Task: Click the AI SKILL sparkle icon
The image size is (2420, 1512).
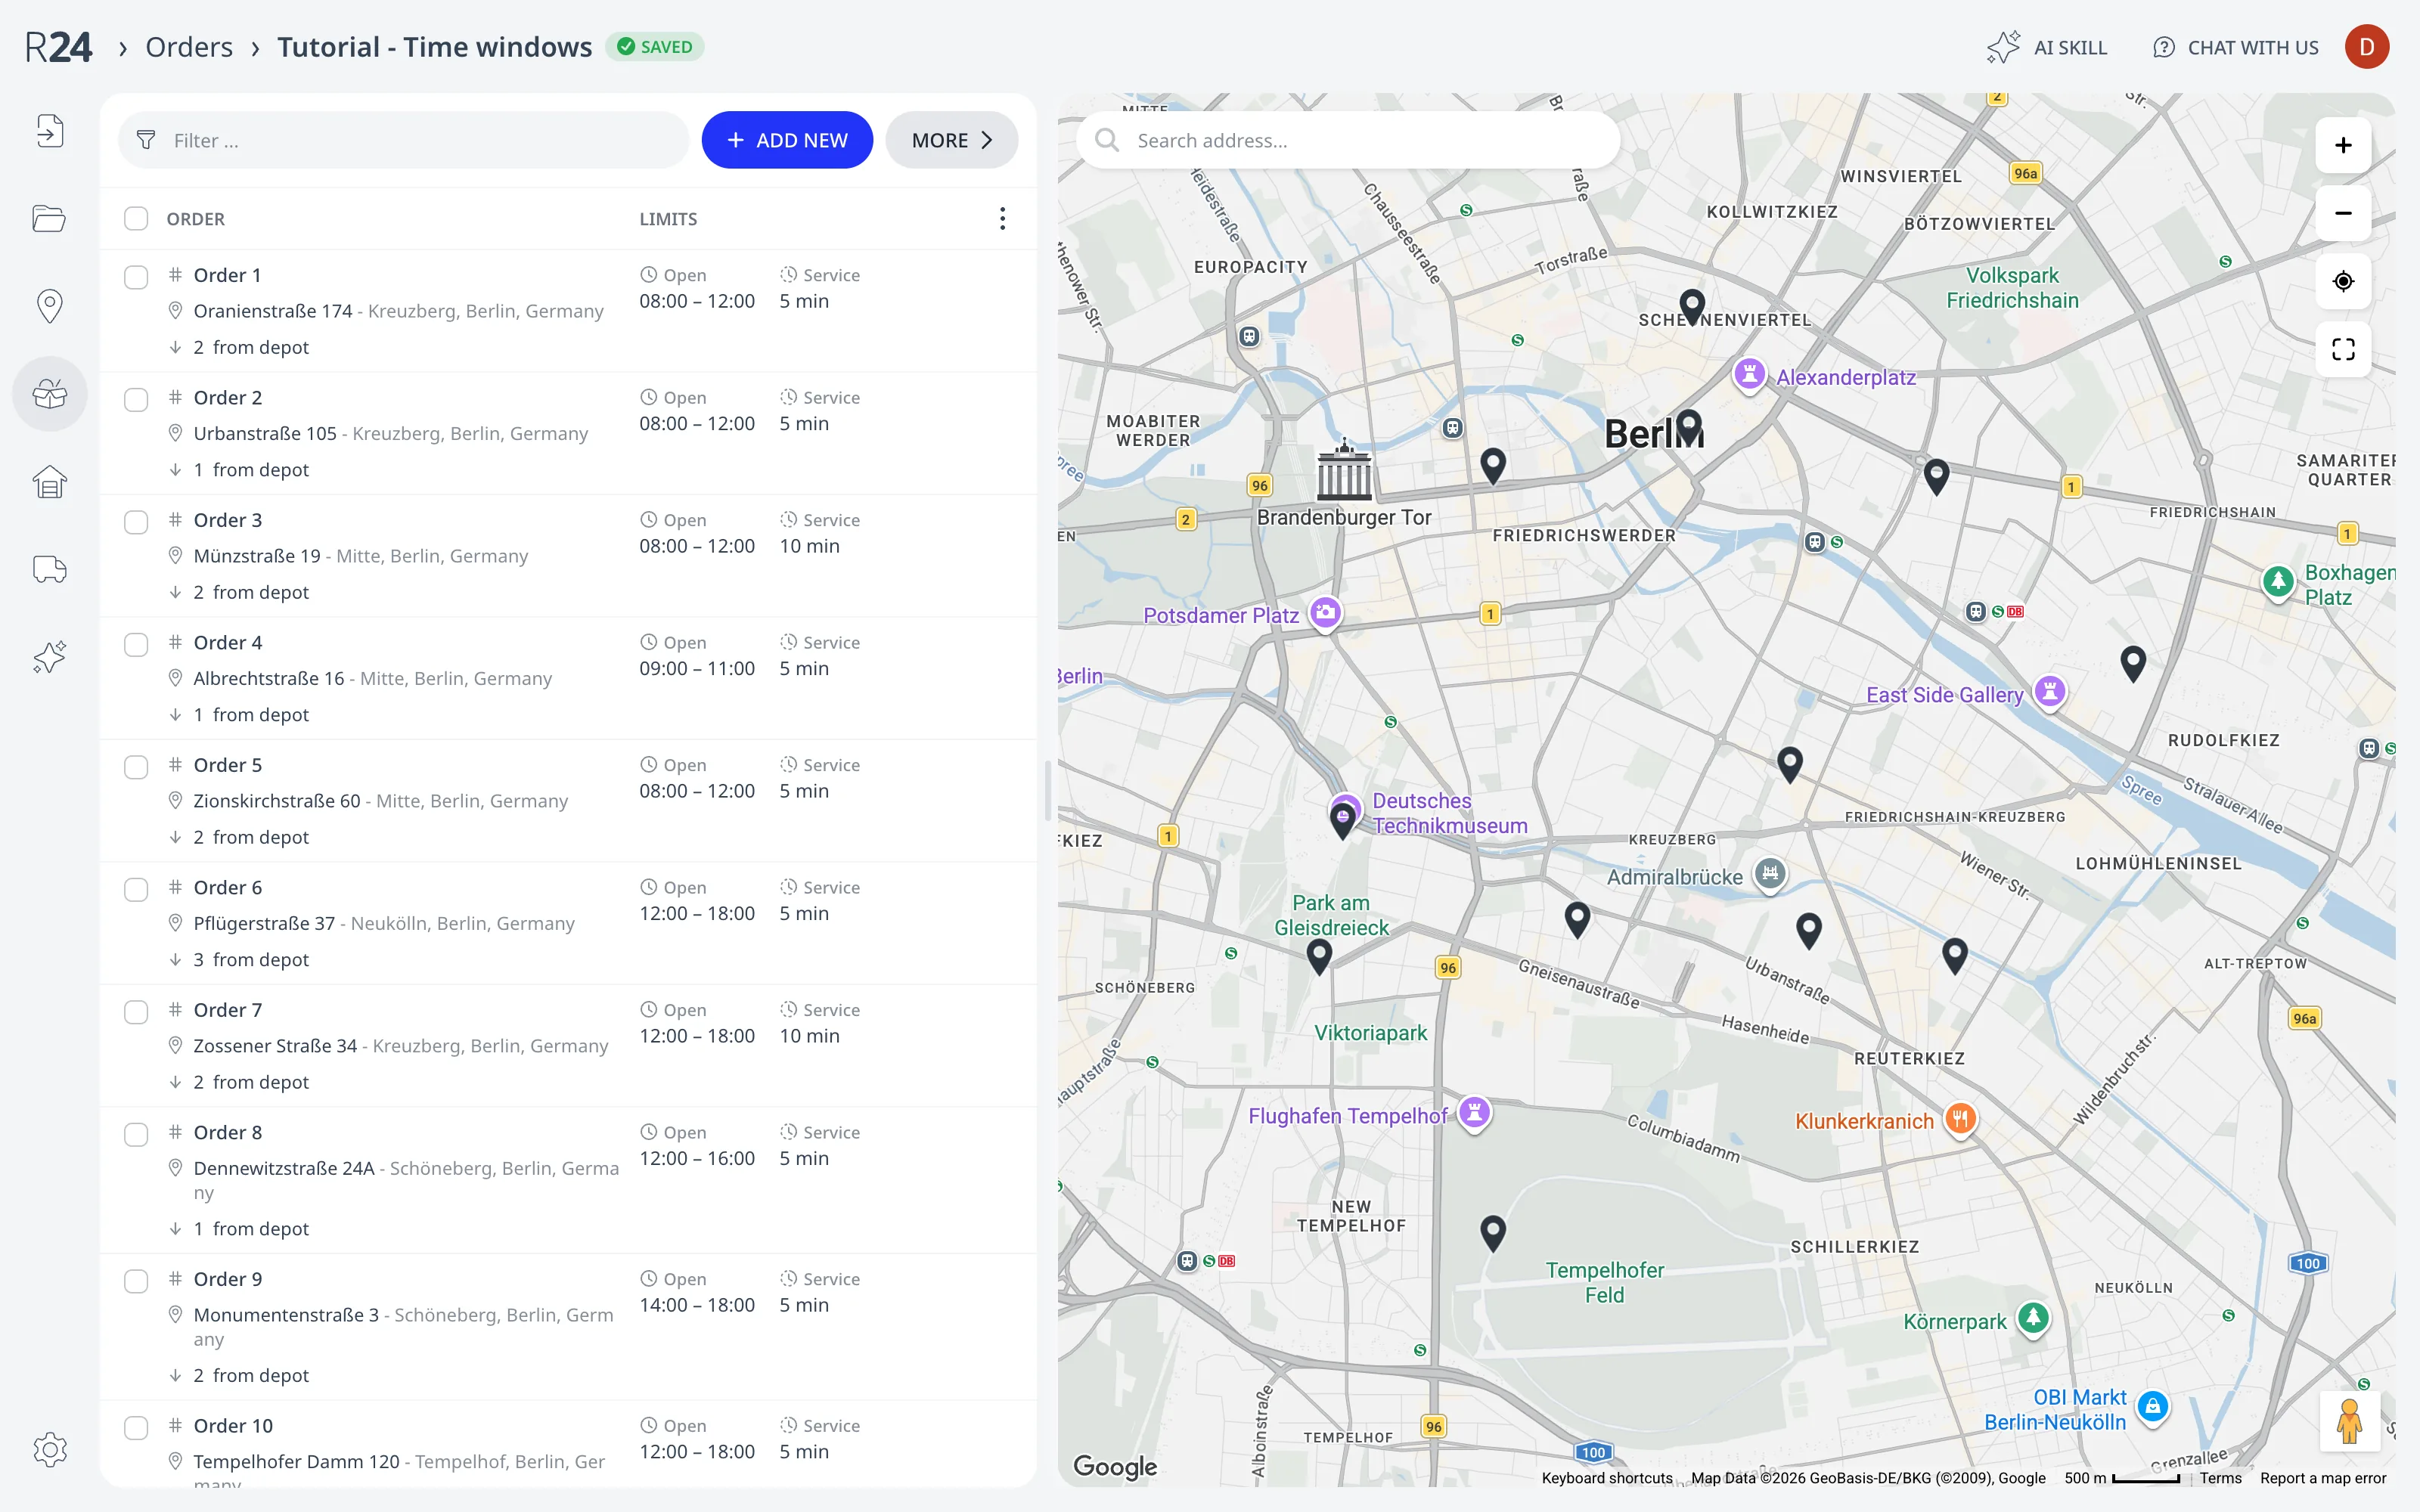Action: pos(2003,47)
